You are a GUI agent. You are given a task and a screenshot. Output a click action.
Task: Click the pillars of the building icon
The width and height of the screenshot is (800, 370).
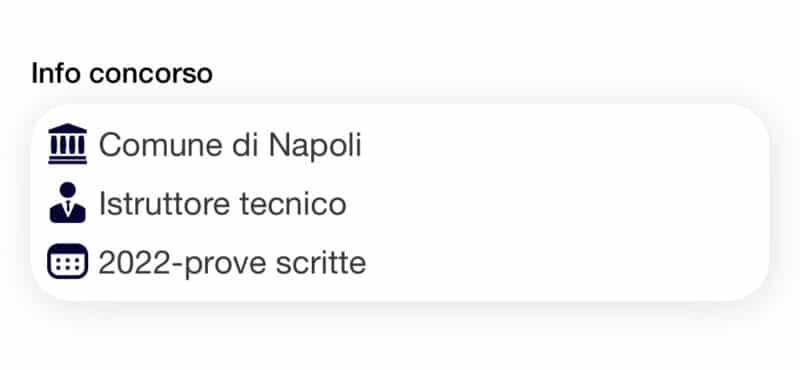coord(67,145)
